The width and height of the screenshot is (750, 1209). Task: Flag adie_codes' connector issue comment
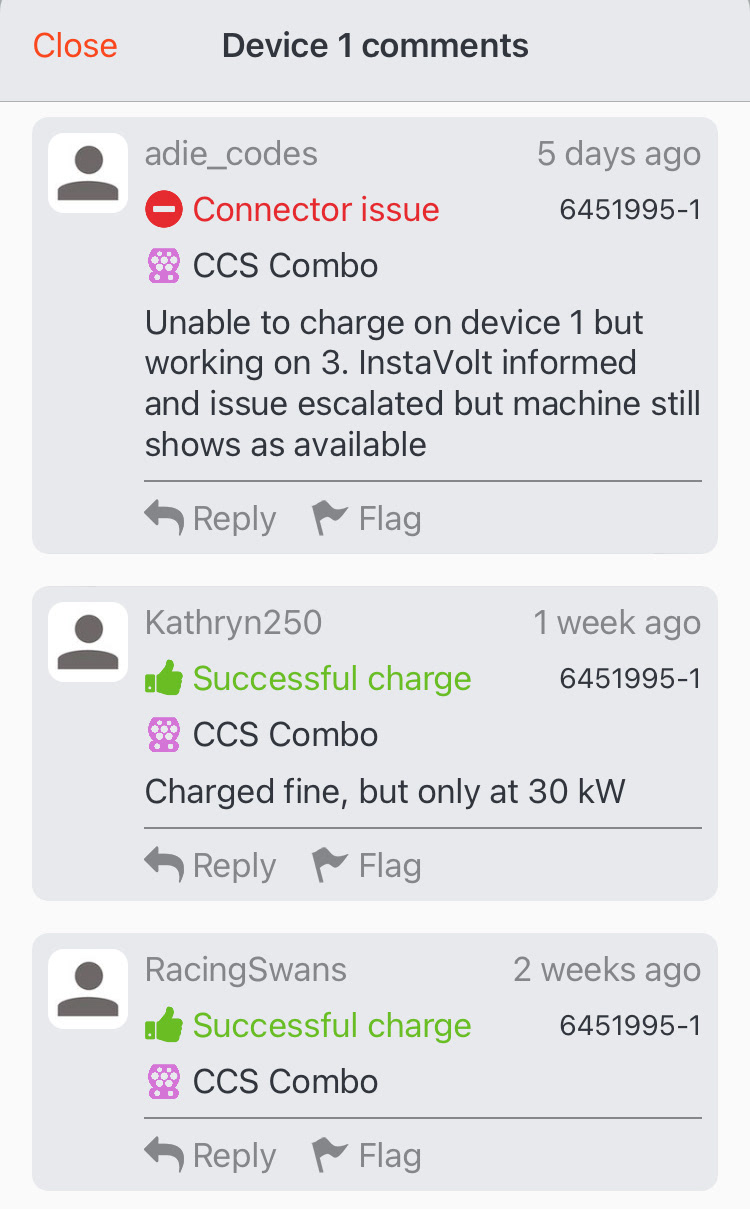click(366, 519)
